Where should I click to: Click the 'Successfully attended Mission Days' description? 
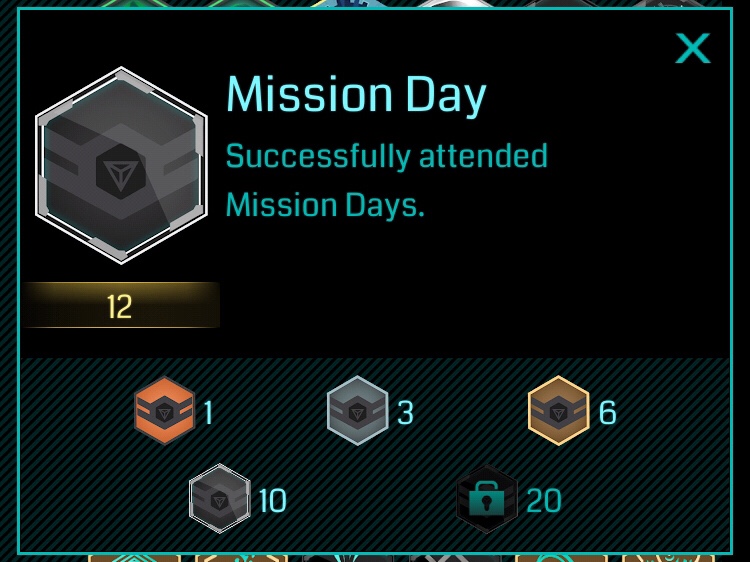386,181
